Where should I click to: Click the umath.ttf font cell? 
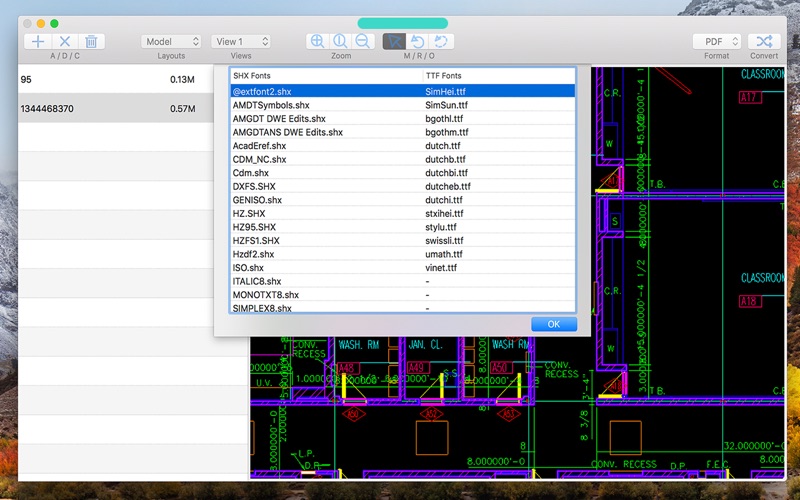[444, 254]
